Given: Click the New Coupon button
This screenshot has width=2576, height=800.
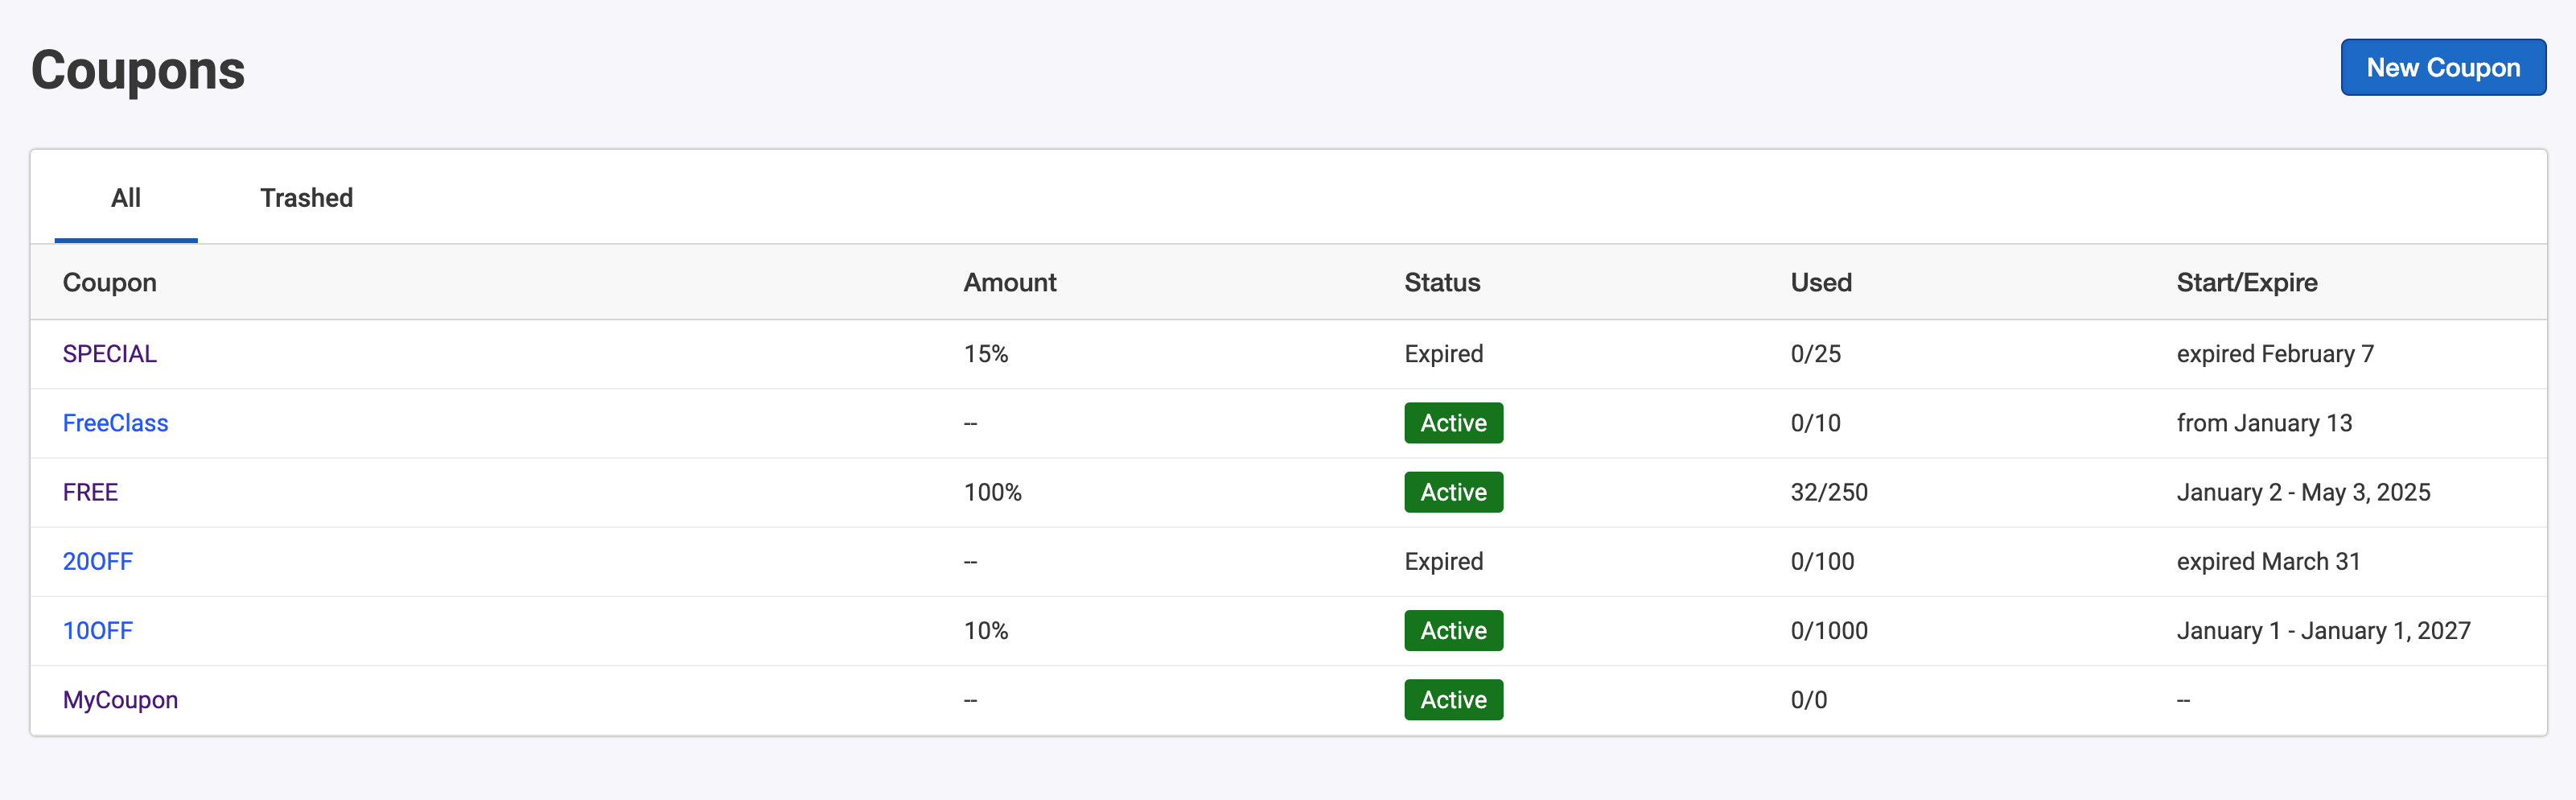Looking at the screenshot, I should (x=2443, y=67).
